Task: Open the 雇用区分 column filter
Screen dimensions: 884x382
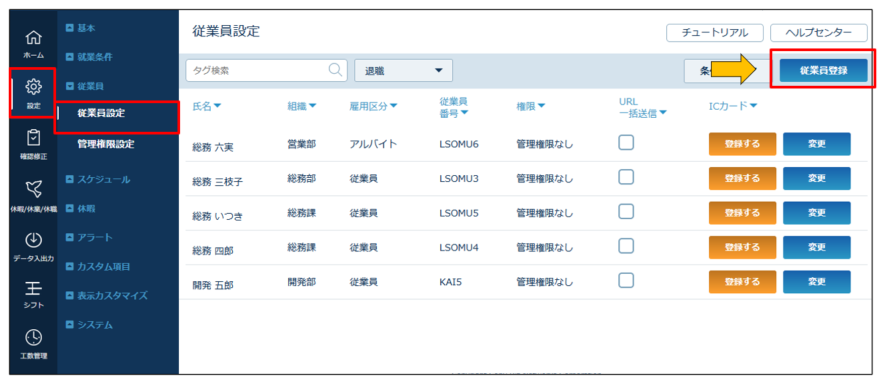Action: [x=373, y=106]
